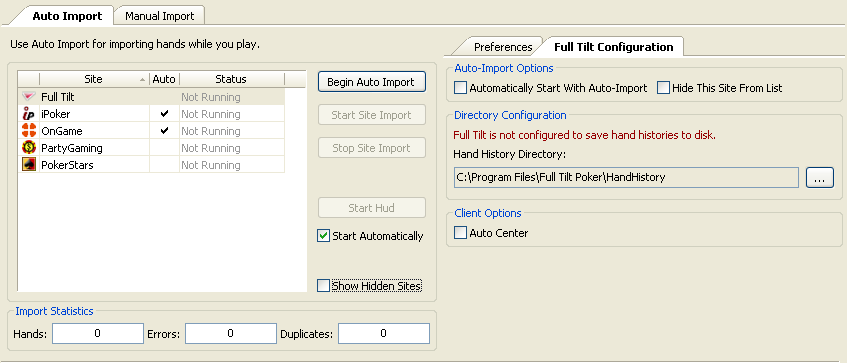This screenshot has height=363, width=847.
Task: Click Begin Auto Import button
Action: pos(371,82)
